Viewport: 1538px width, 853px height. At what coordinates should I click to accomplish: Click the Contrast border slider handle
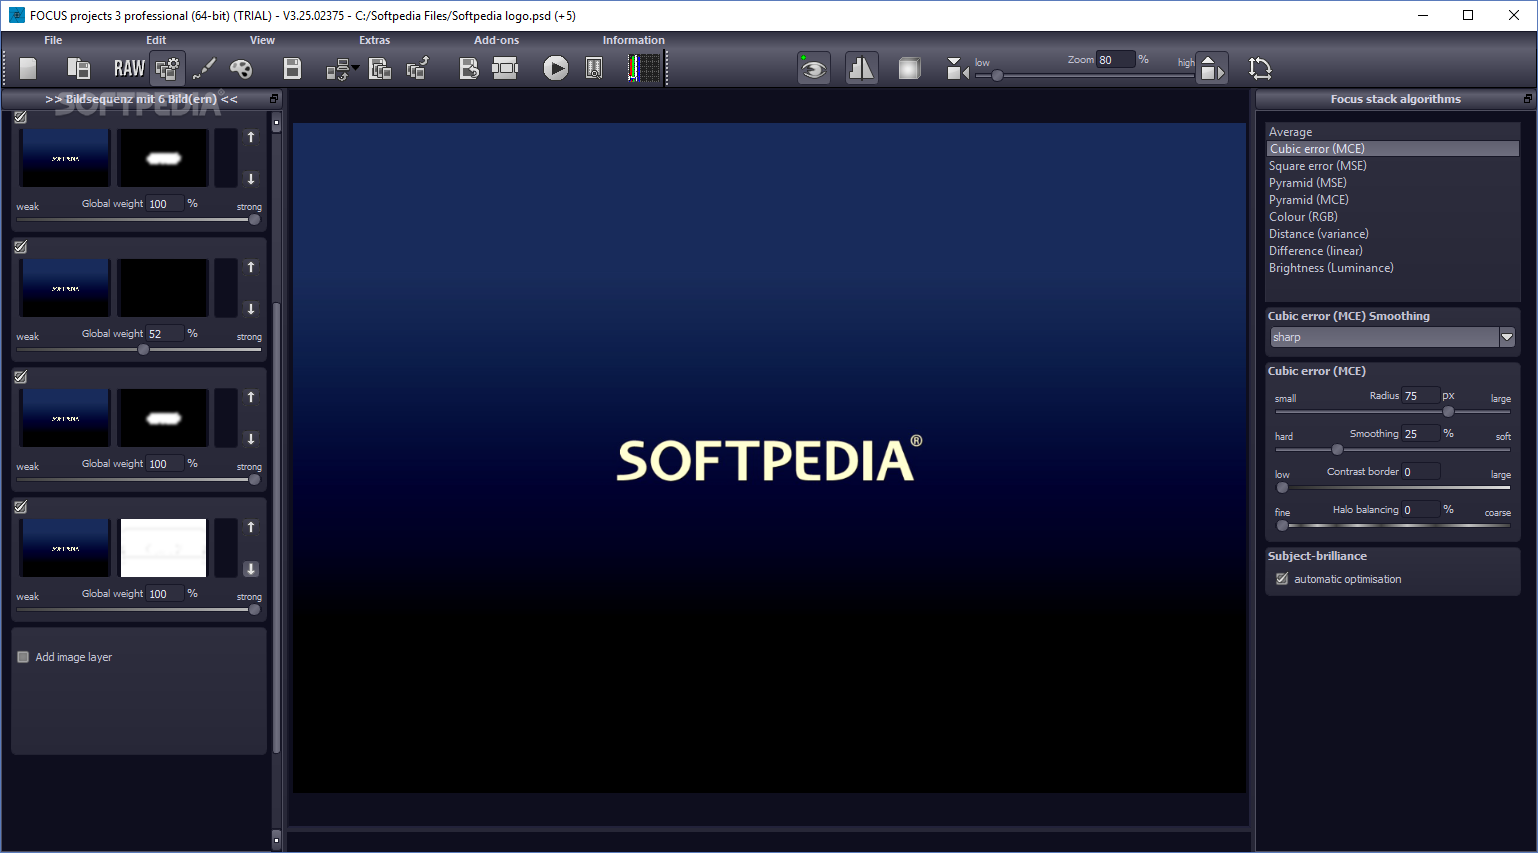click(1282, 487)
